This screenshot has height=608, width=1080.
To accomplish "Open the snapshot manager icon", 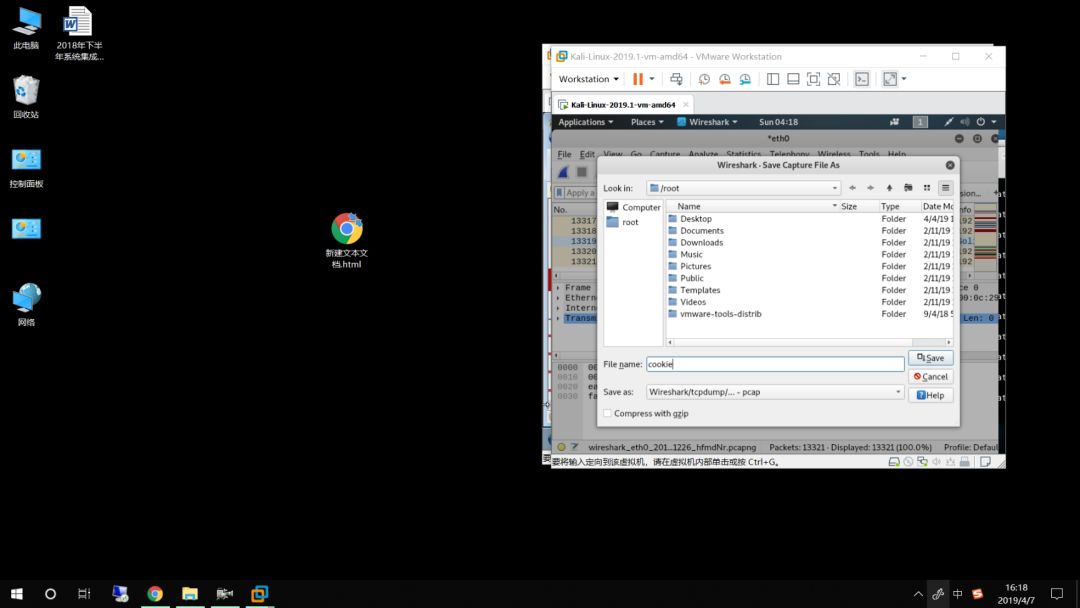I will (x=744, y=78).
